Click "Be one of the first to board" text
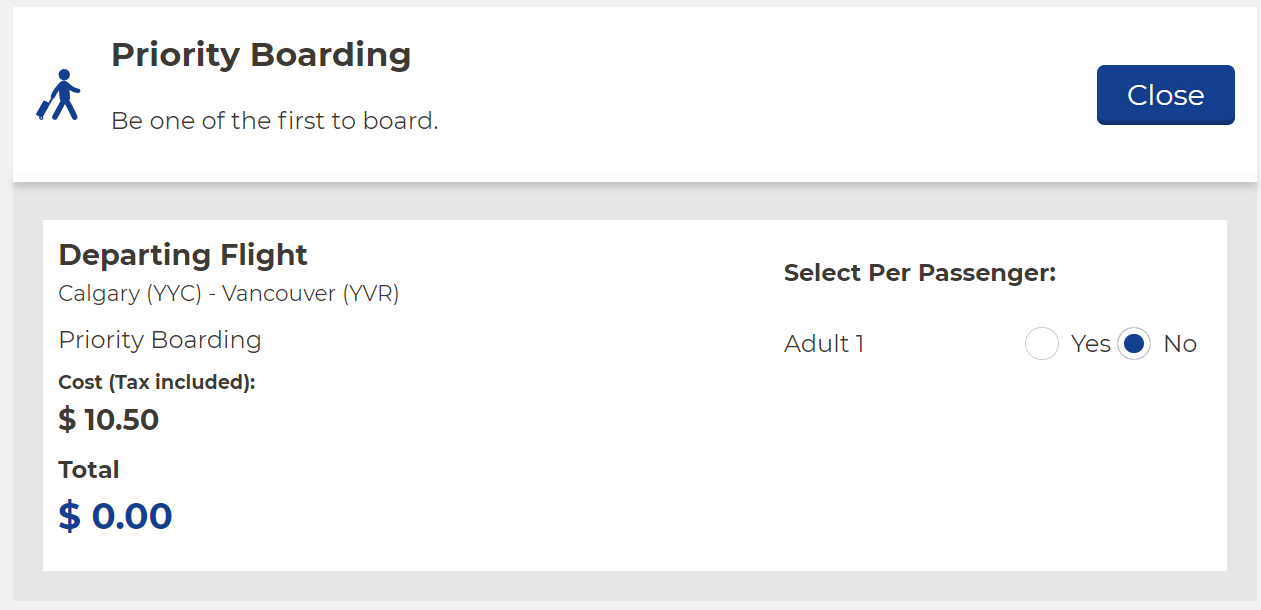1261x610 pixels. point(275,121)
